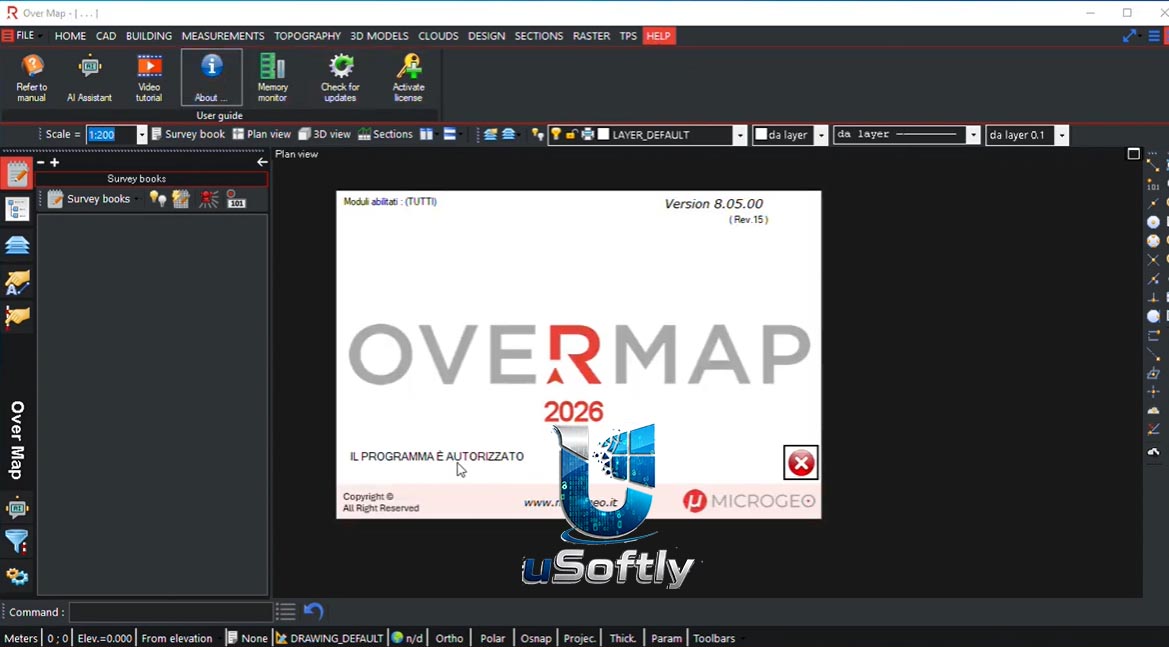Open Activate license
Viewport: 1169px width, 647px height.
[x=408, y=78]
